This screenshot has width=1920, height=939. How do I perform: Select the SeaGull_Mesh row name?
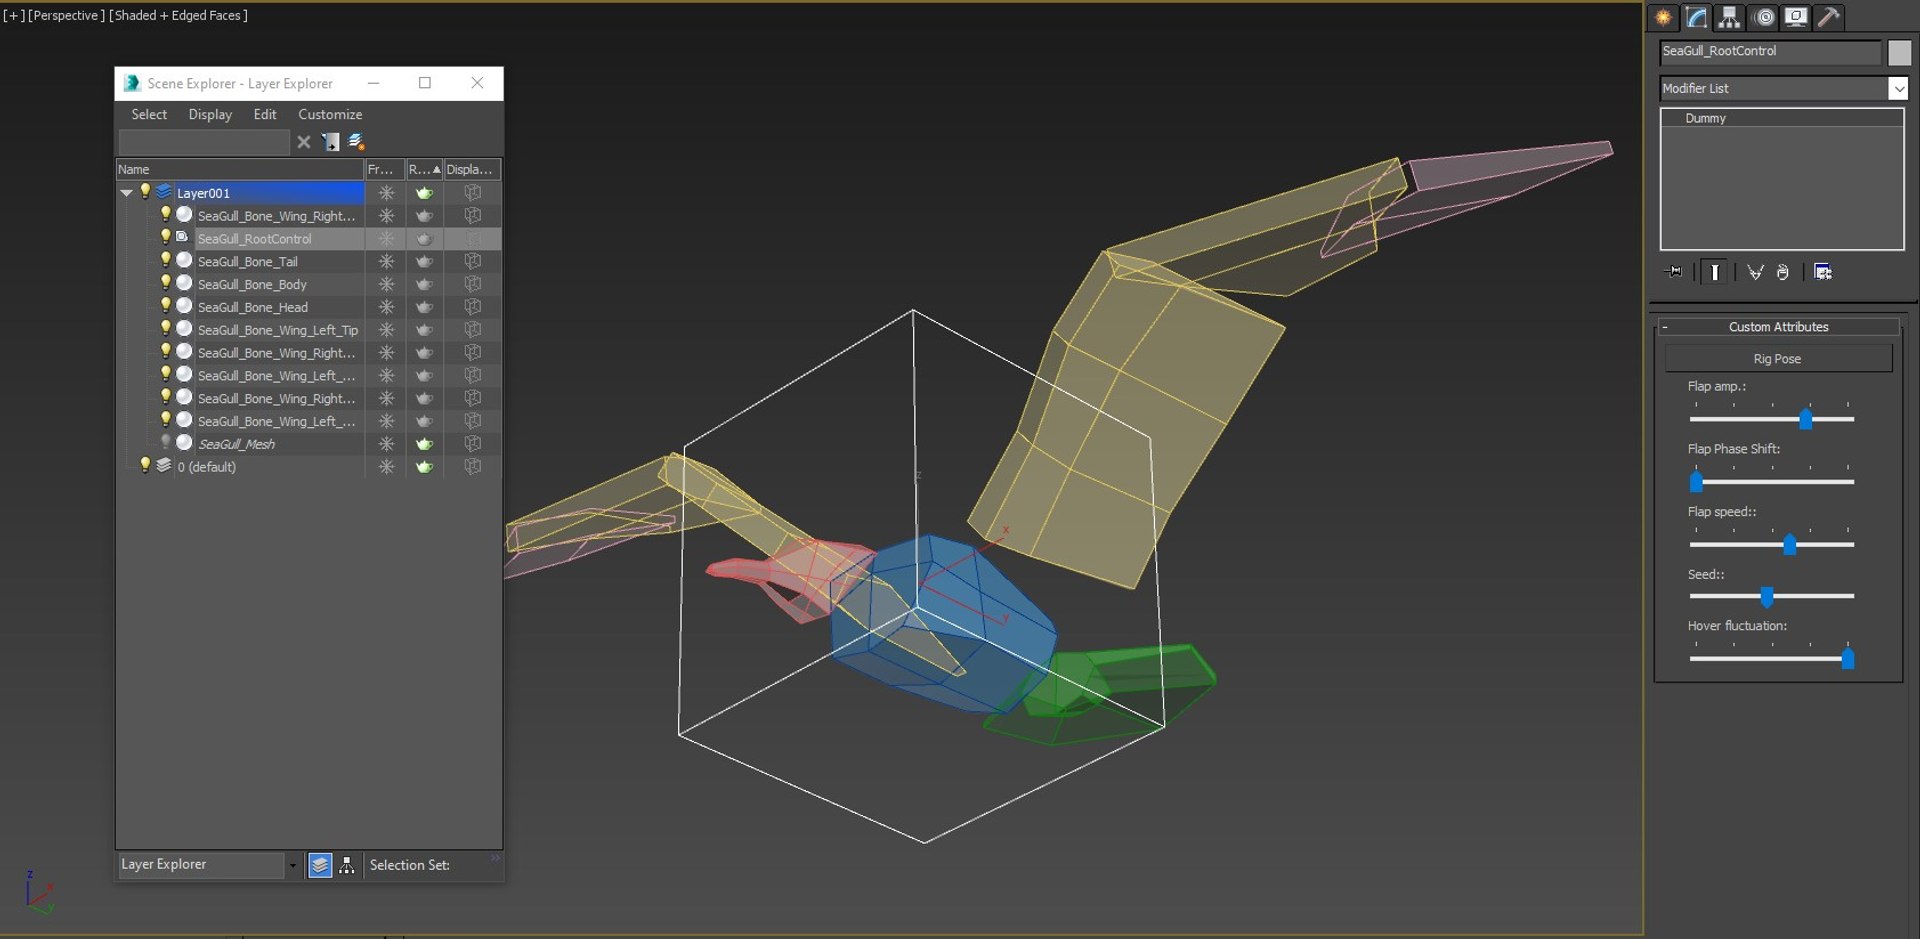click(x=236, y=444)
